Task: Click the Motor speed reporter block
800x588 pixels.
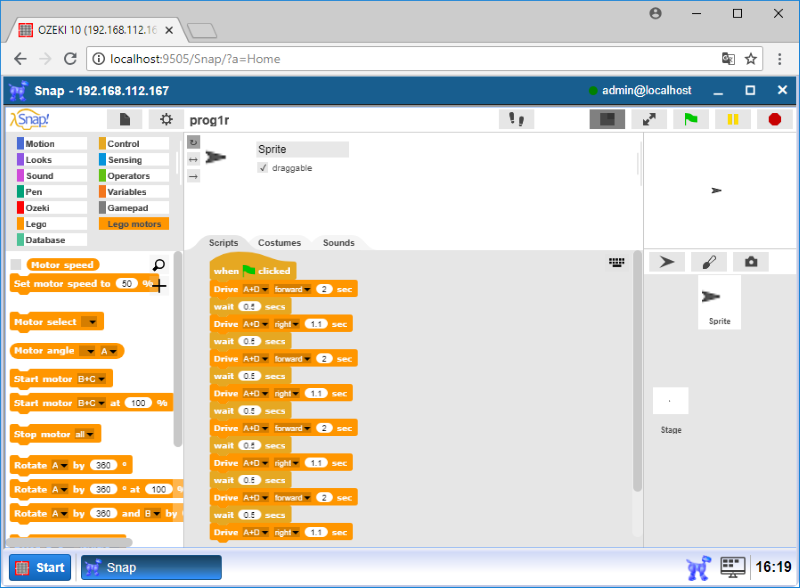Action: [x=62, y=264]
